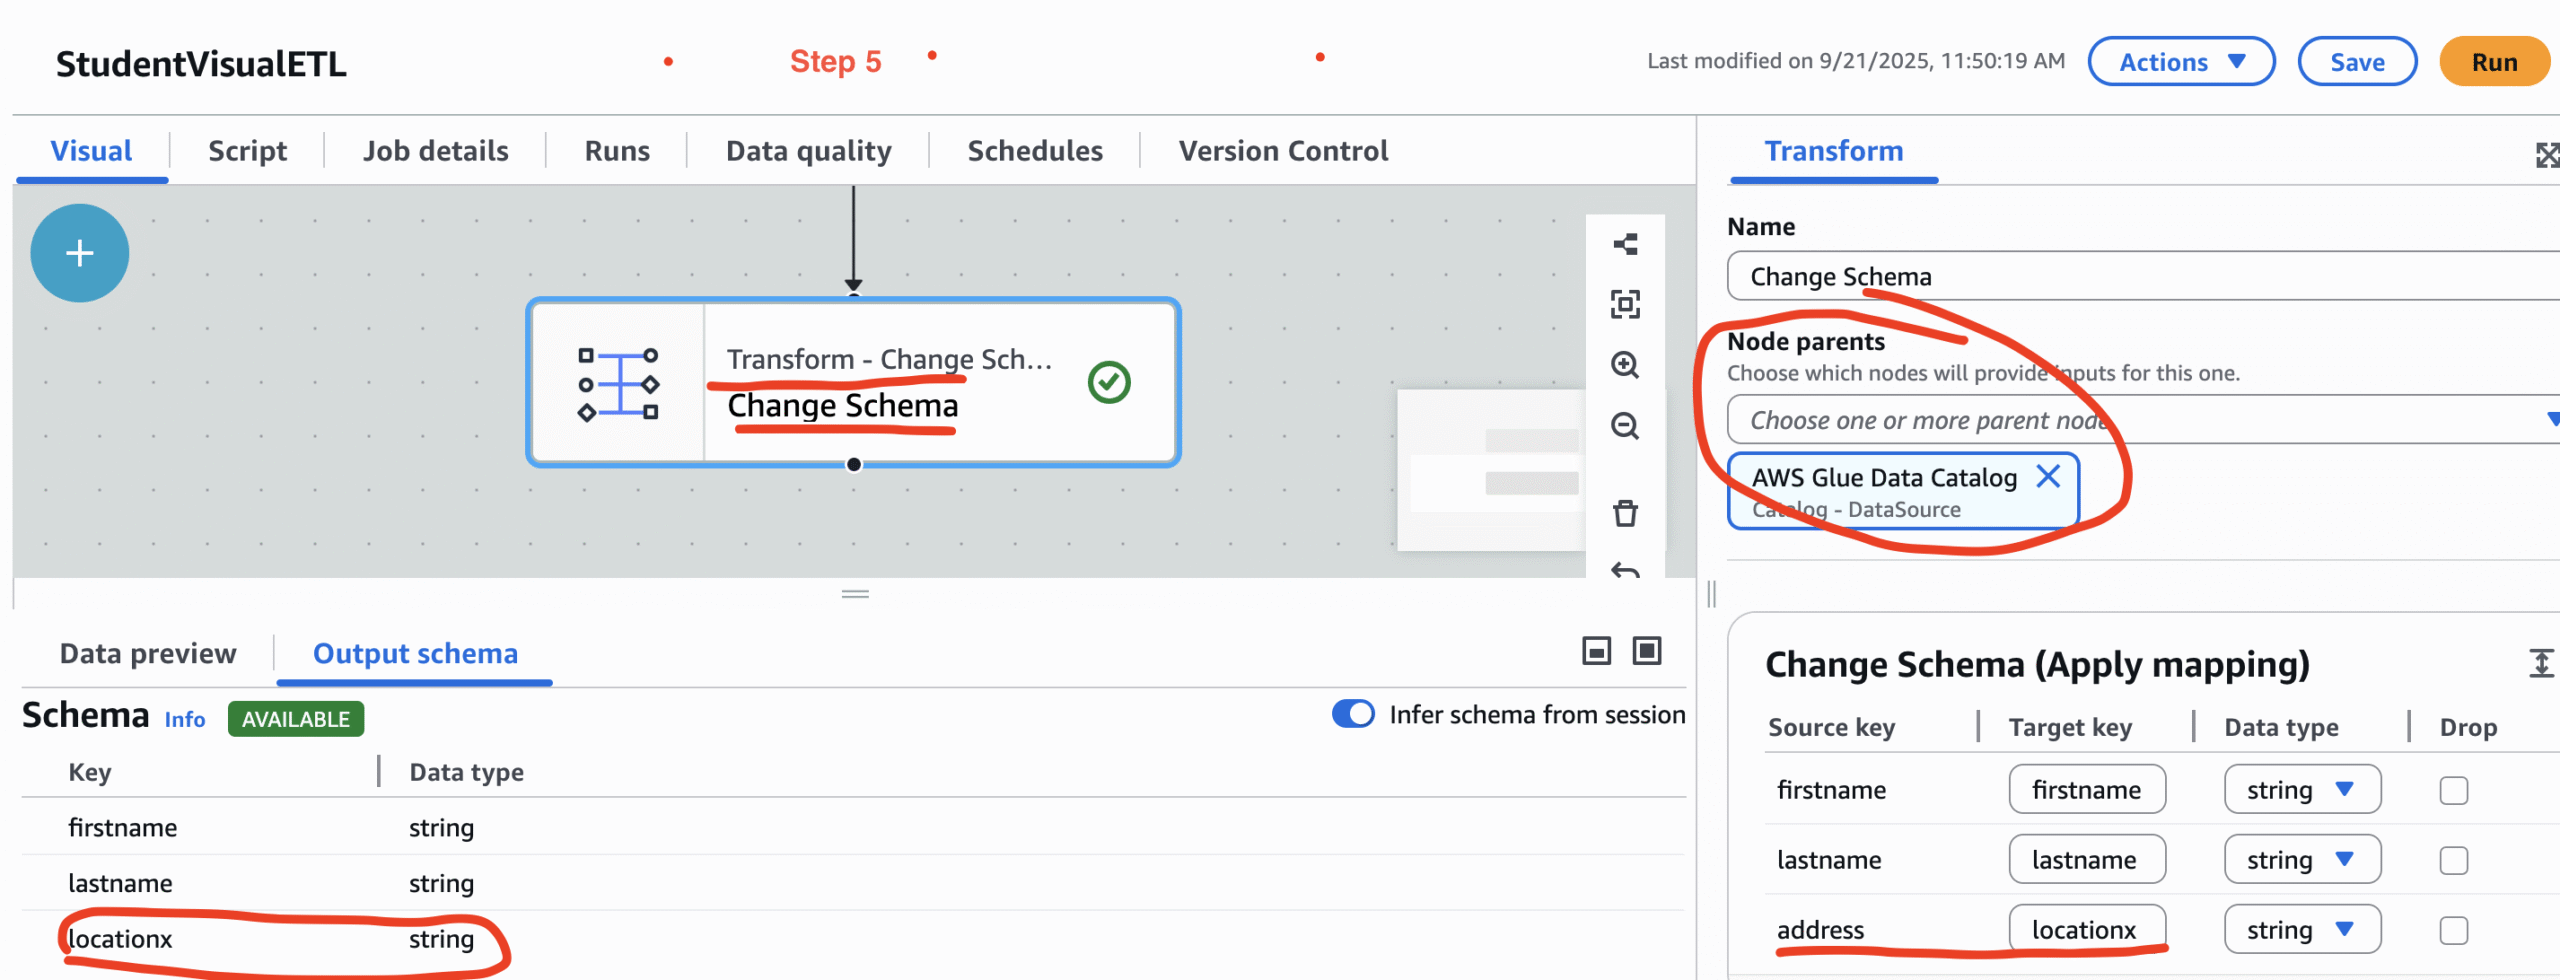Delete selected node with trash icon

click(x=1625, y=513)
